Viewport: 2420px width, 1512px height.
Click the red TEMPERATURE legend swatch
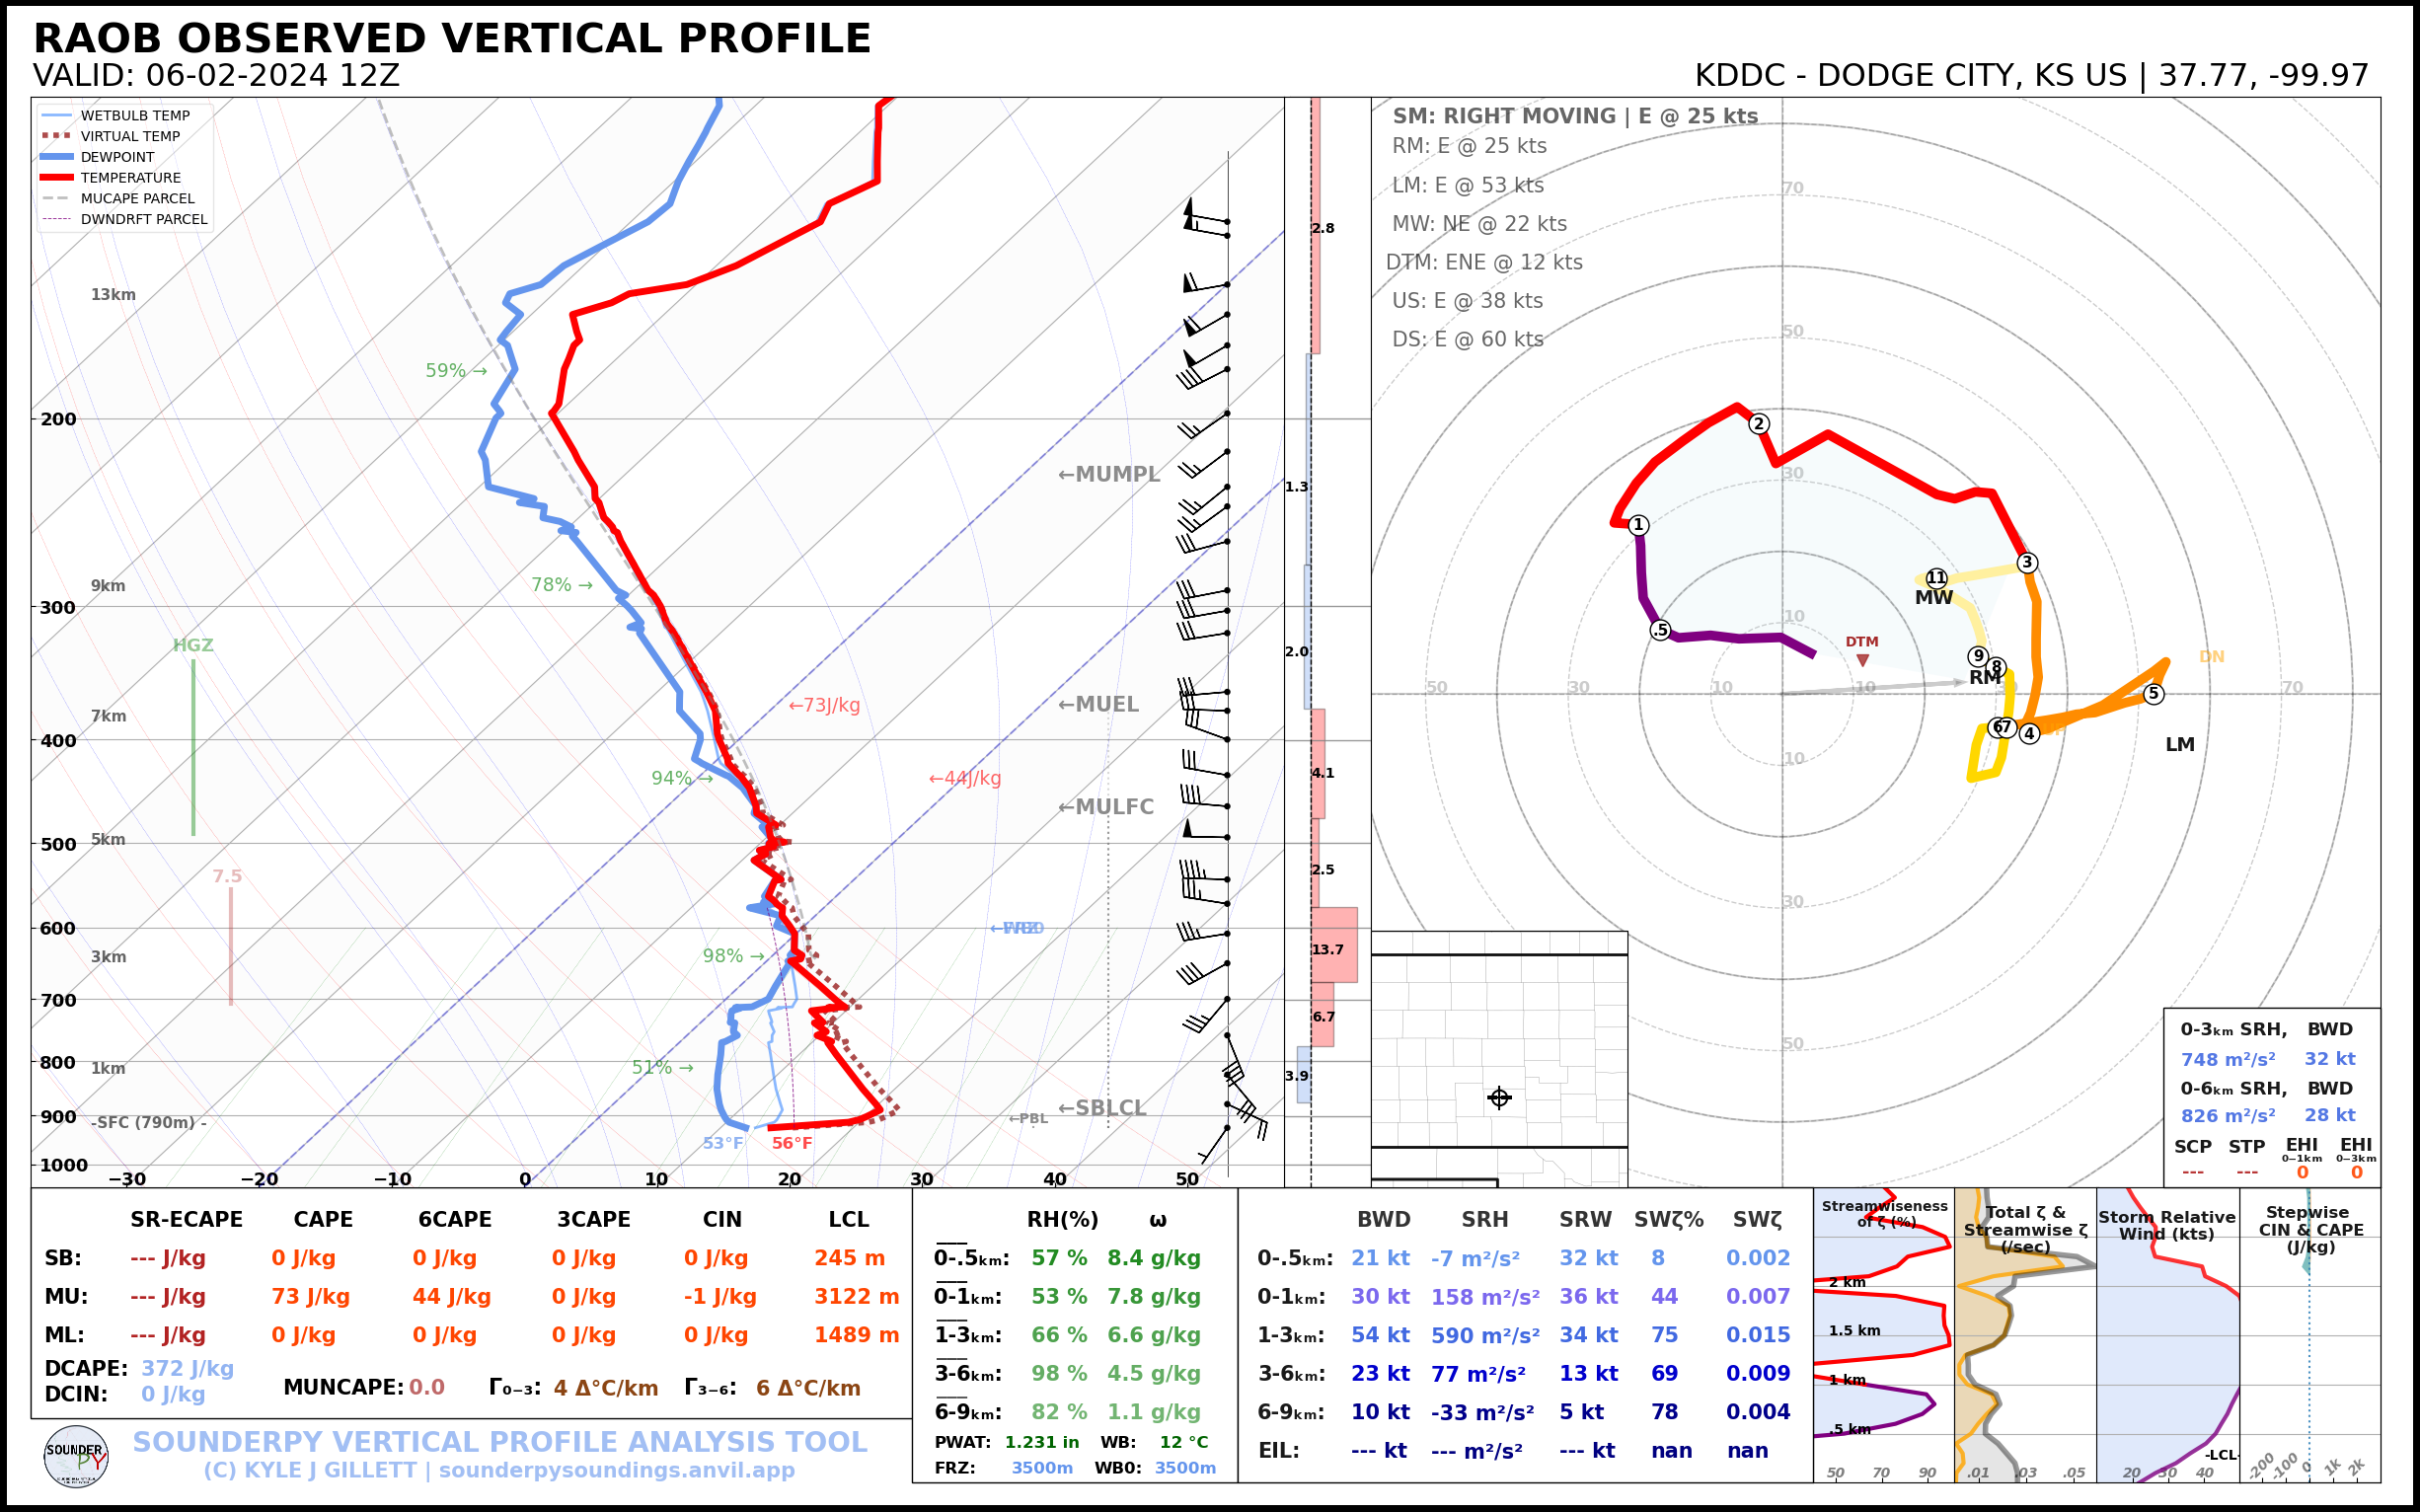56,178
